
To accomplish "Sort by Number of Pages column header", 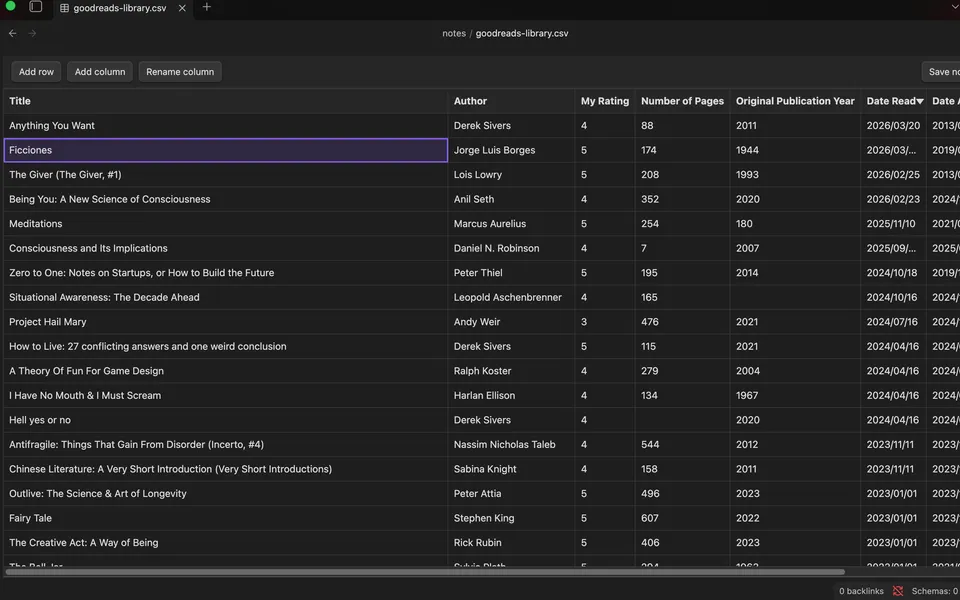I will pos(682,101).
